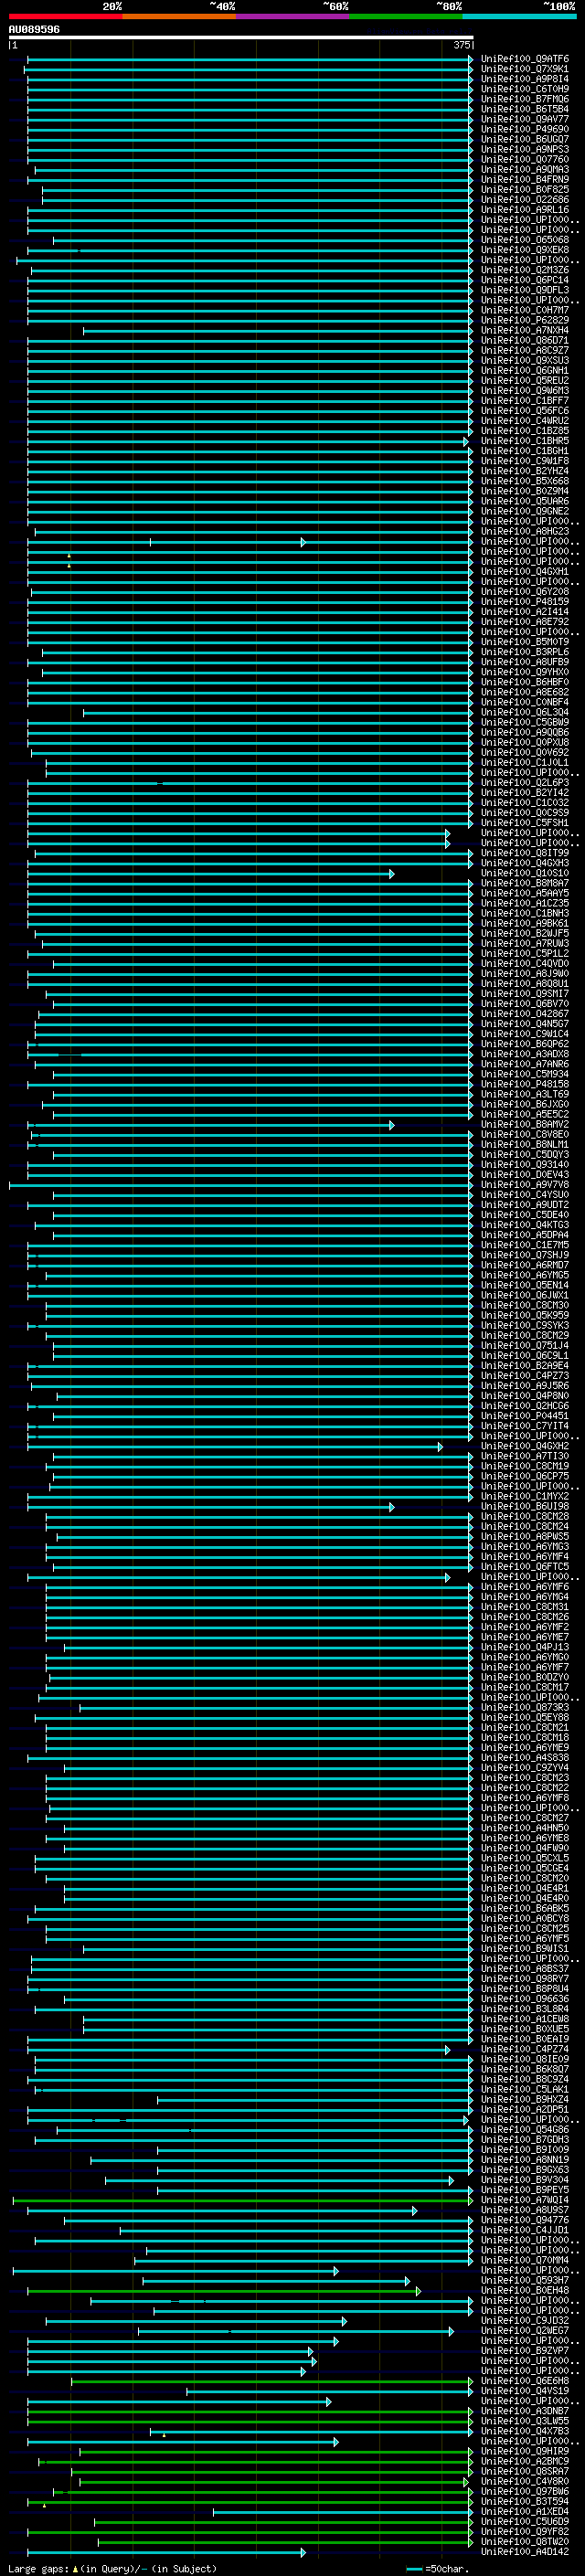The height and width of the screenshot is (2576, 585).
Task: Select the UniRef100_Q751J4 label
Action: tap(525, 1345)
